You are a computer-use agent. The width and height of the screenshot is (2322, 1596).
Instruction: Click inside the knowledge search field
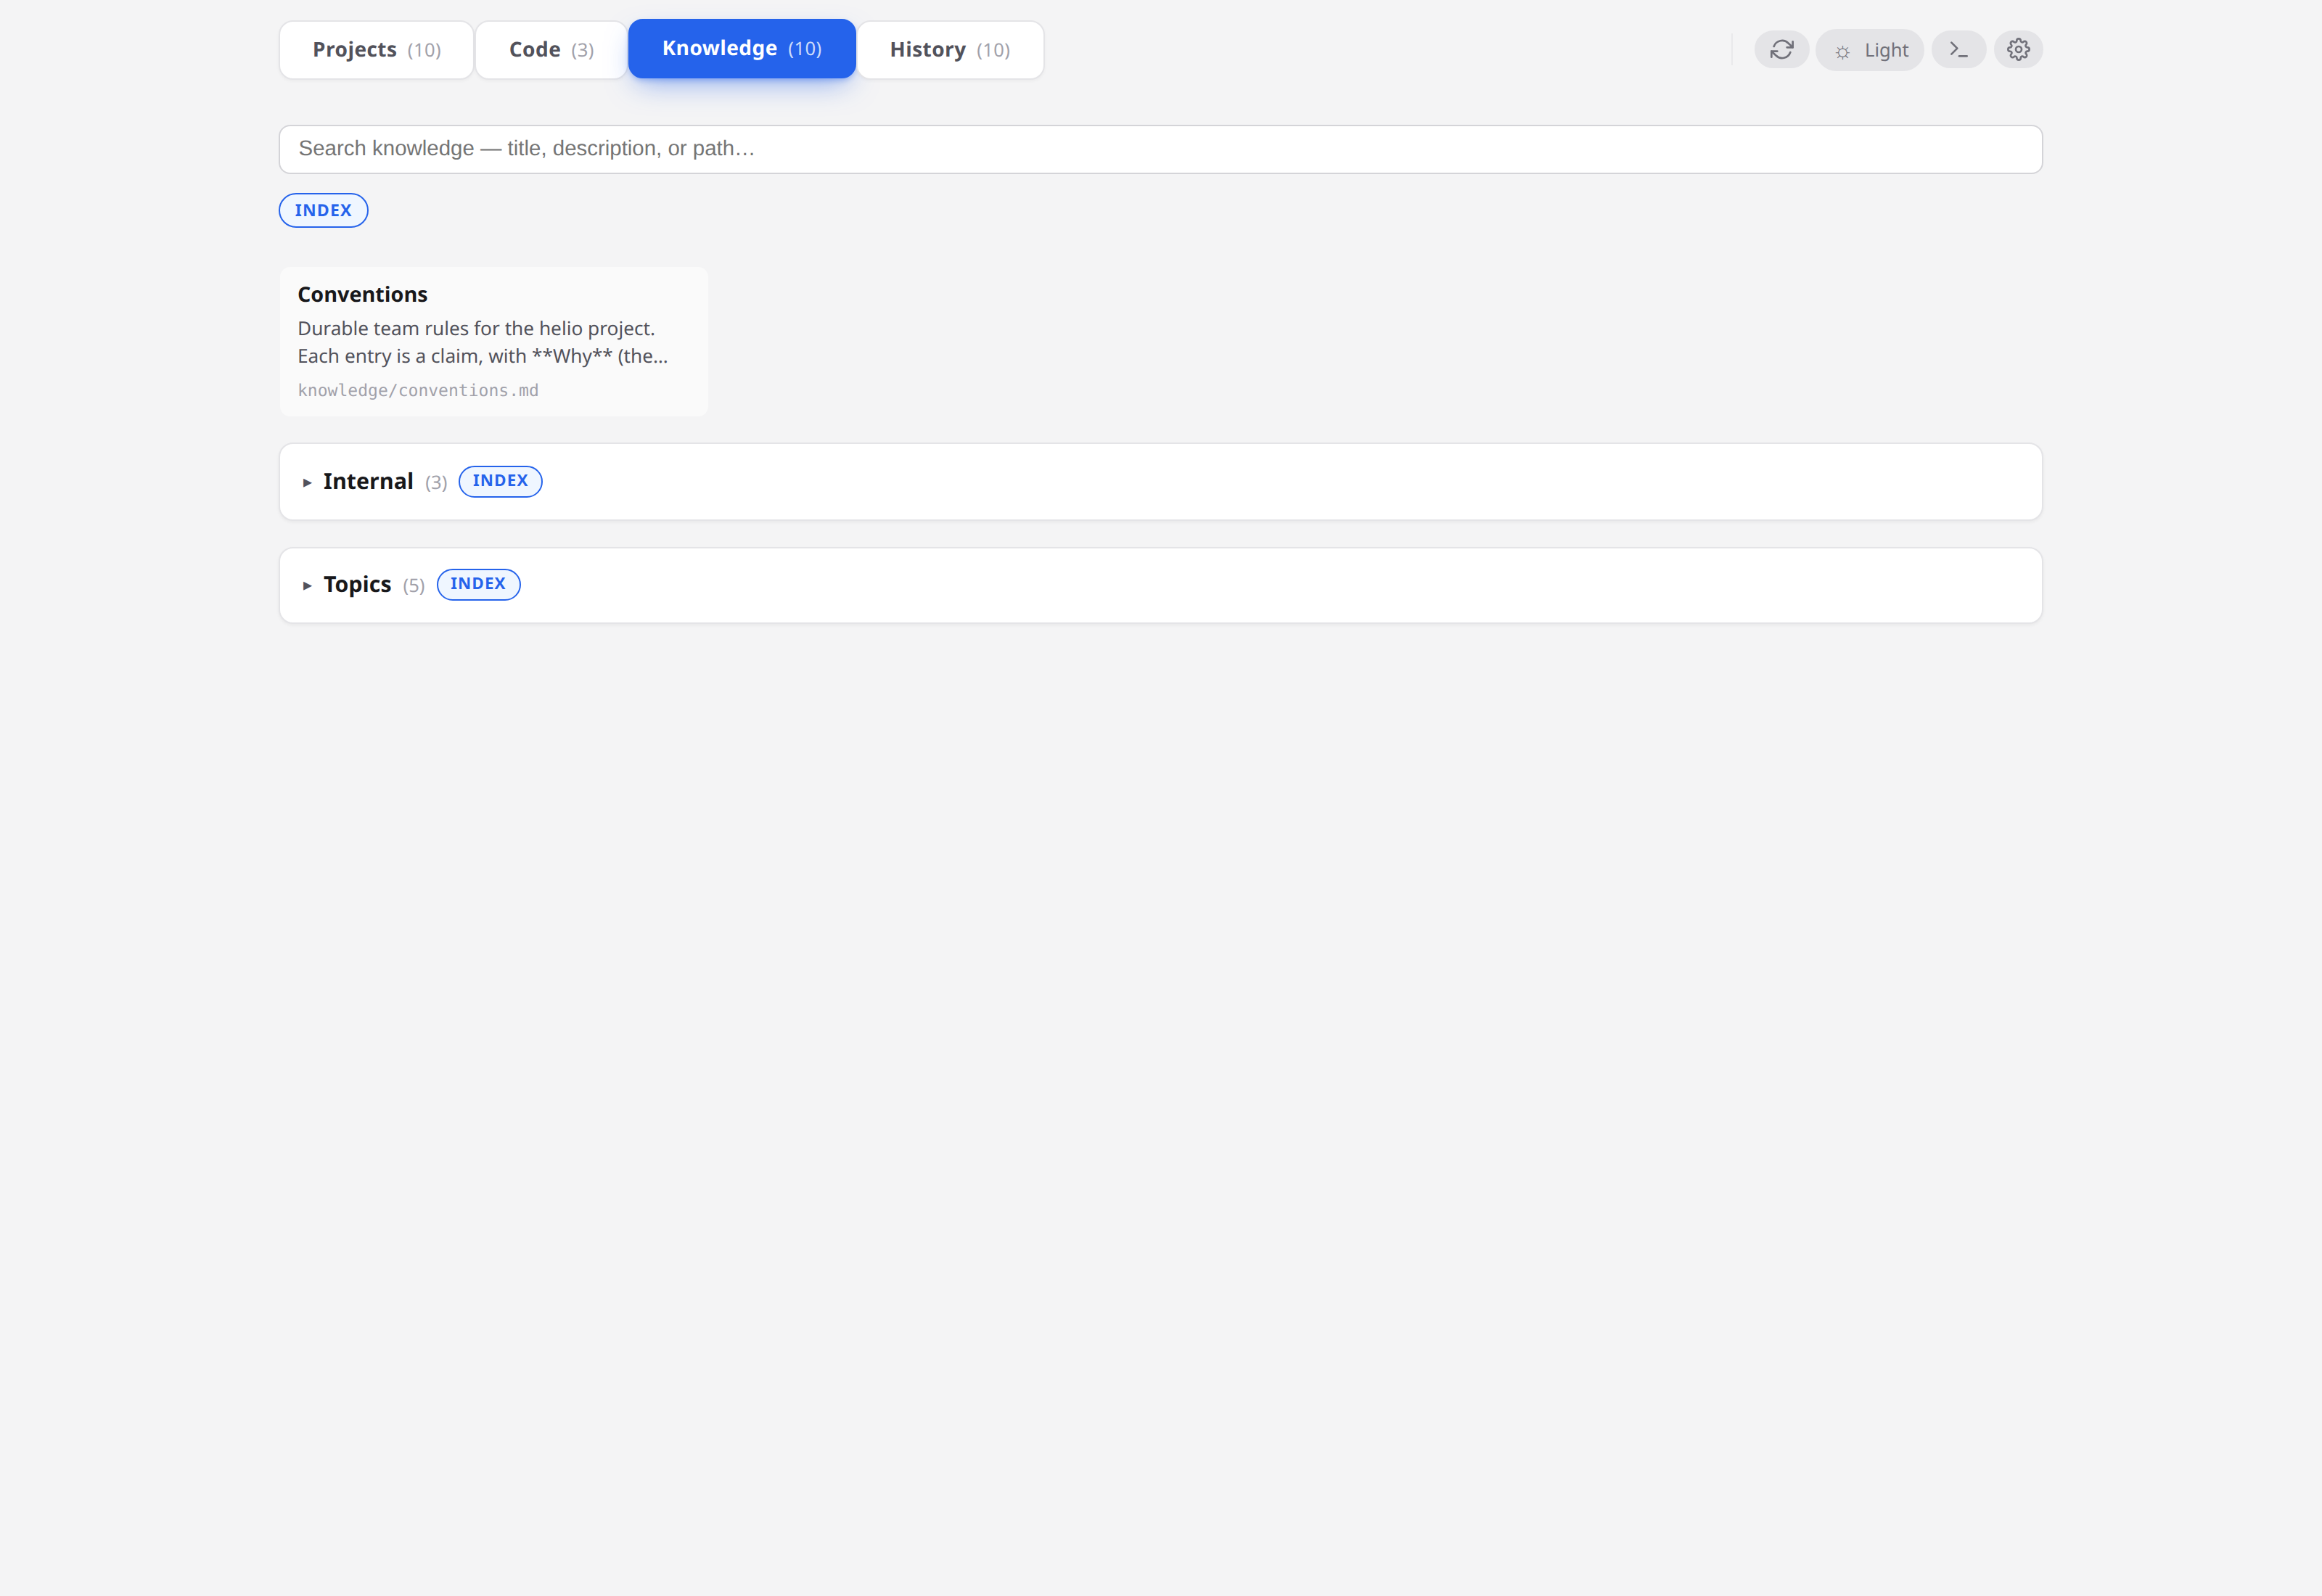[1160, 149]
